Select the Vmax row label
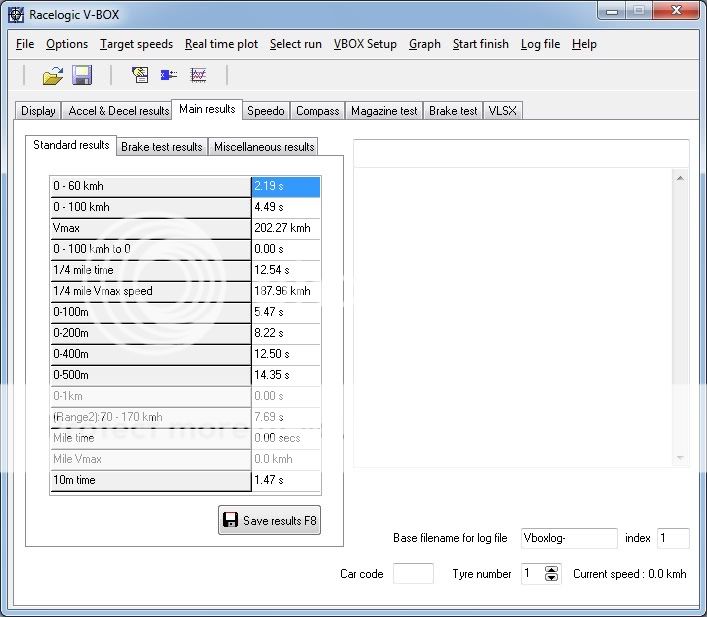The image size is (707, 617). click(150, 228)
